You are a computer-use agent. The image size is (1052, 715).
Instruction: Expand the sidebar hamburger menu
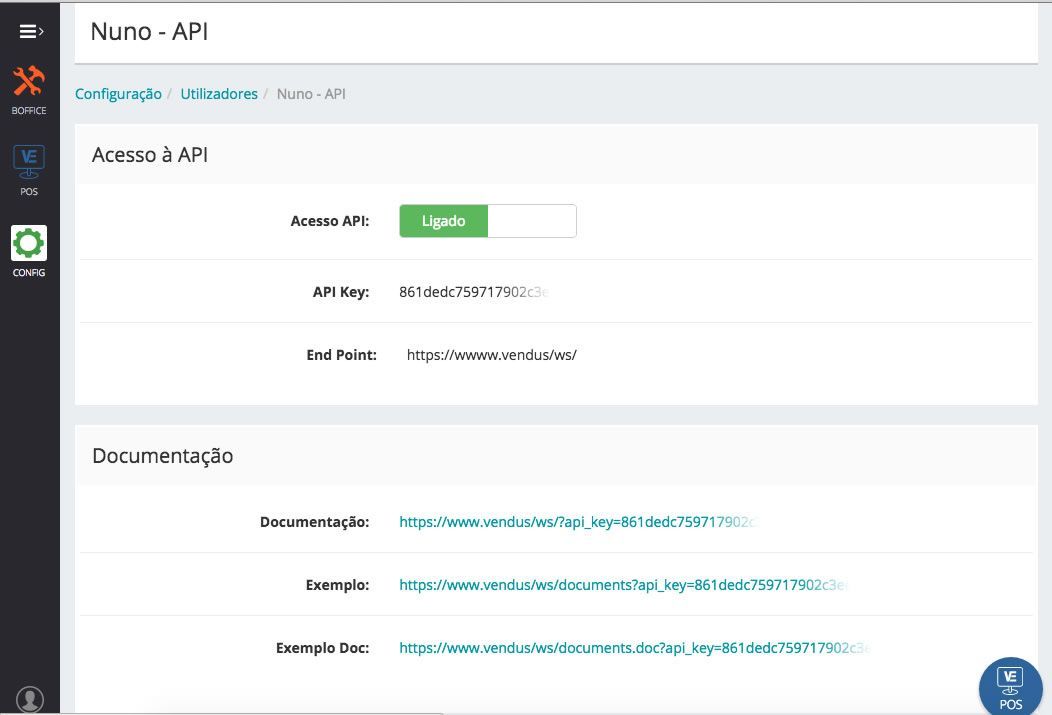[31, 31]
